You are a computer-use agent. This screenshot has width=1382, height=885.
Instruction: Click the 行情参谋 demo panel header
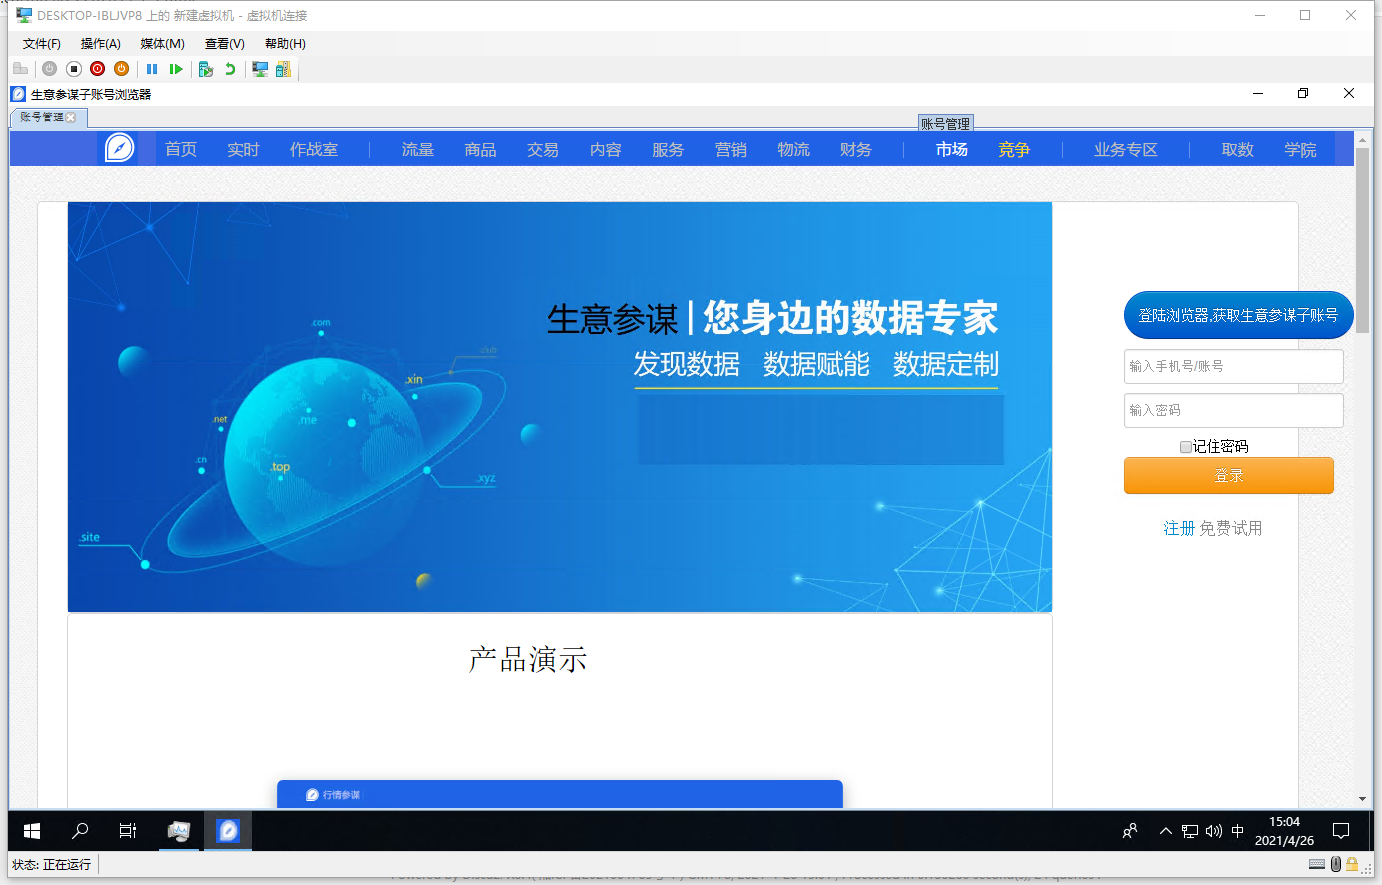(x=560, y=794)
